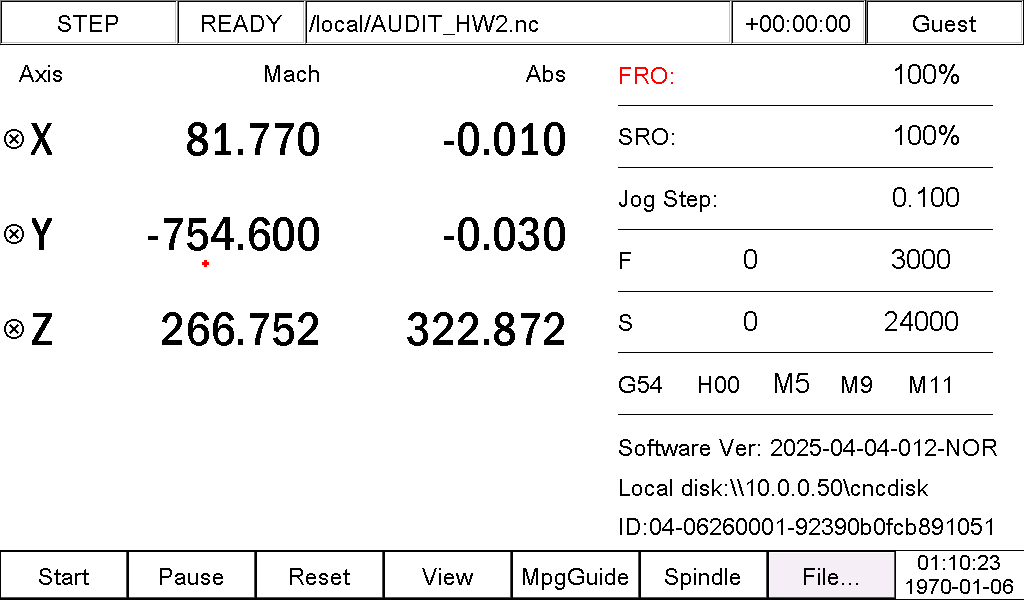Click the Pause button

191,576
